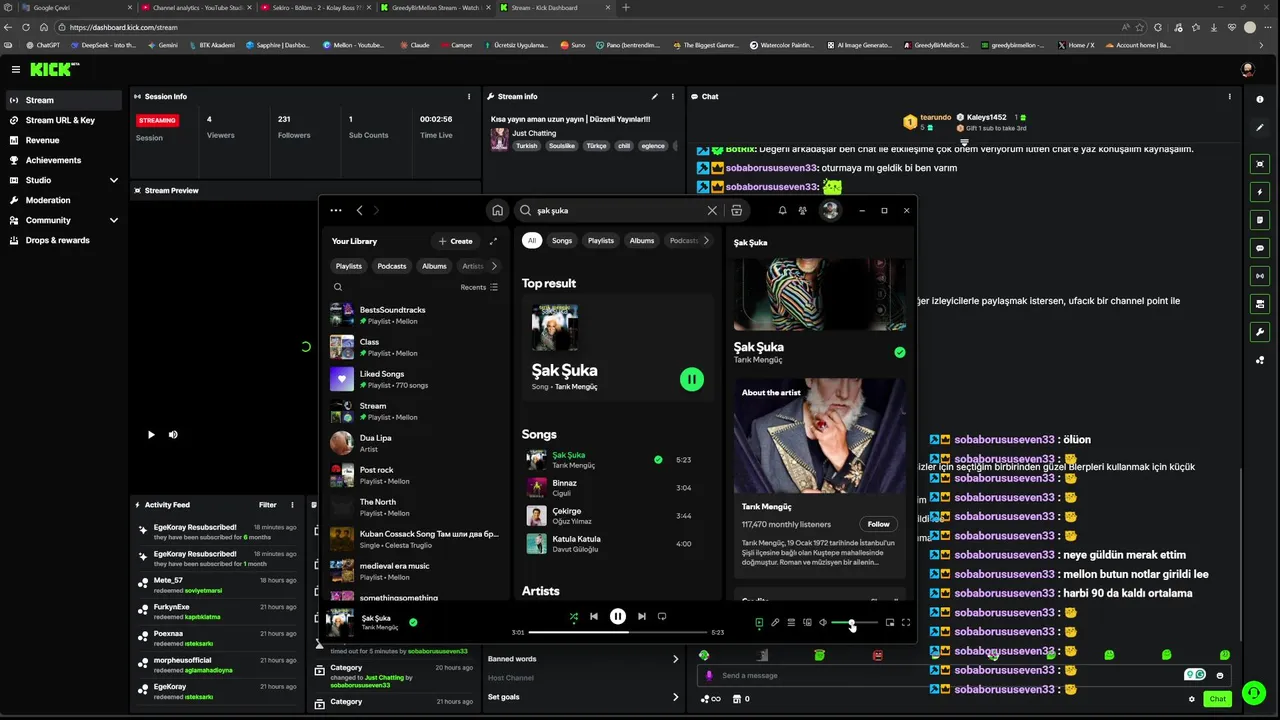Viewport: 1280px width, 720px height.
Task: Expand the Studio menu section
Action: pos(113,180)
